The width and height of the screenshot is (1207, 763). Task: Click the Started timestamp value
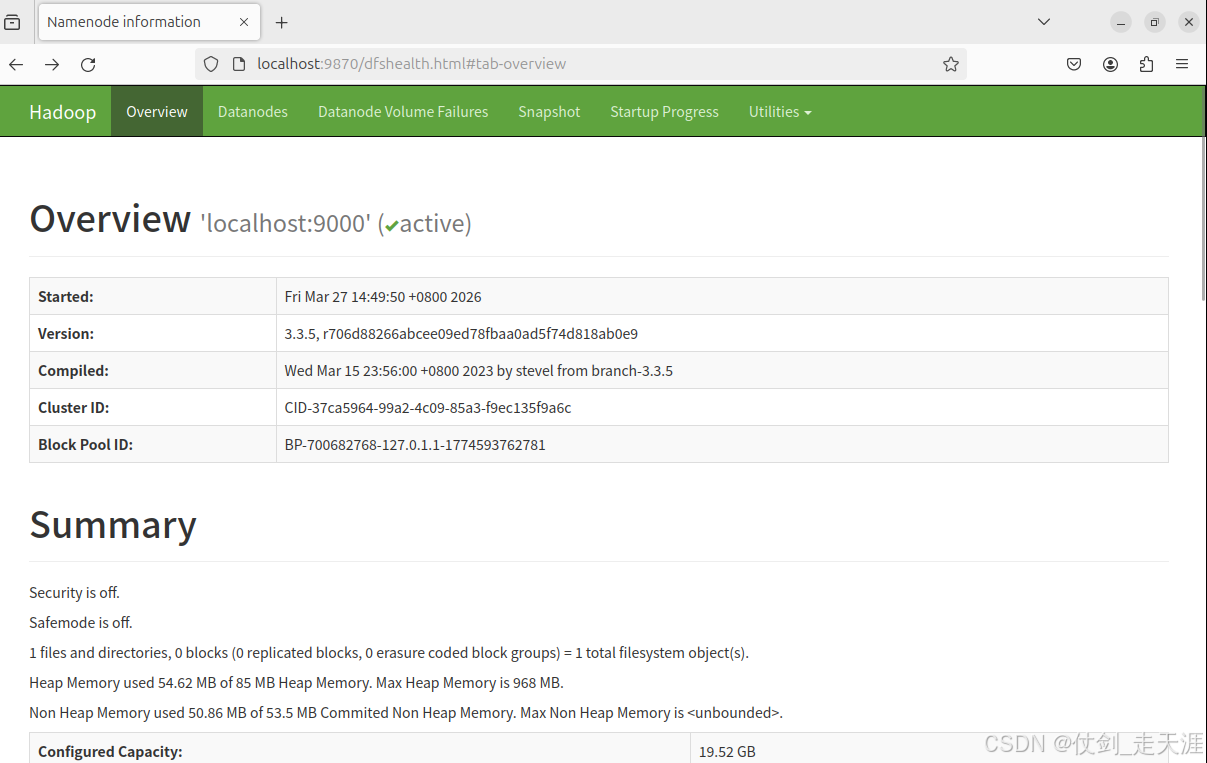pos(383,297)
